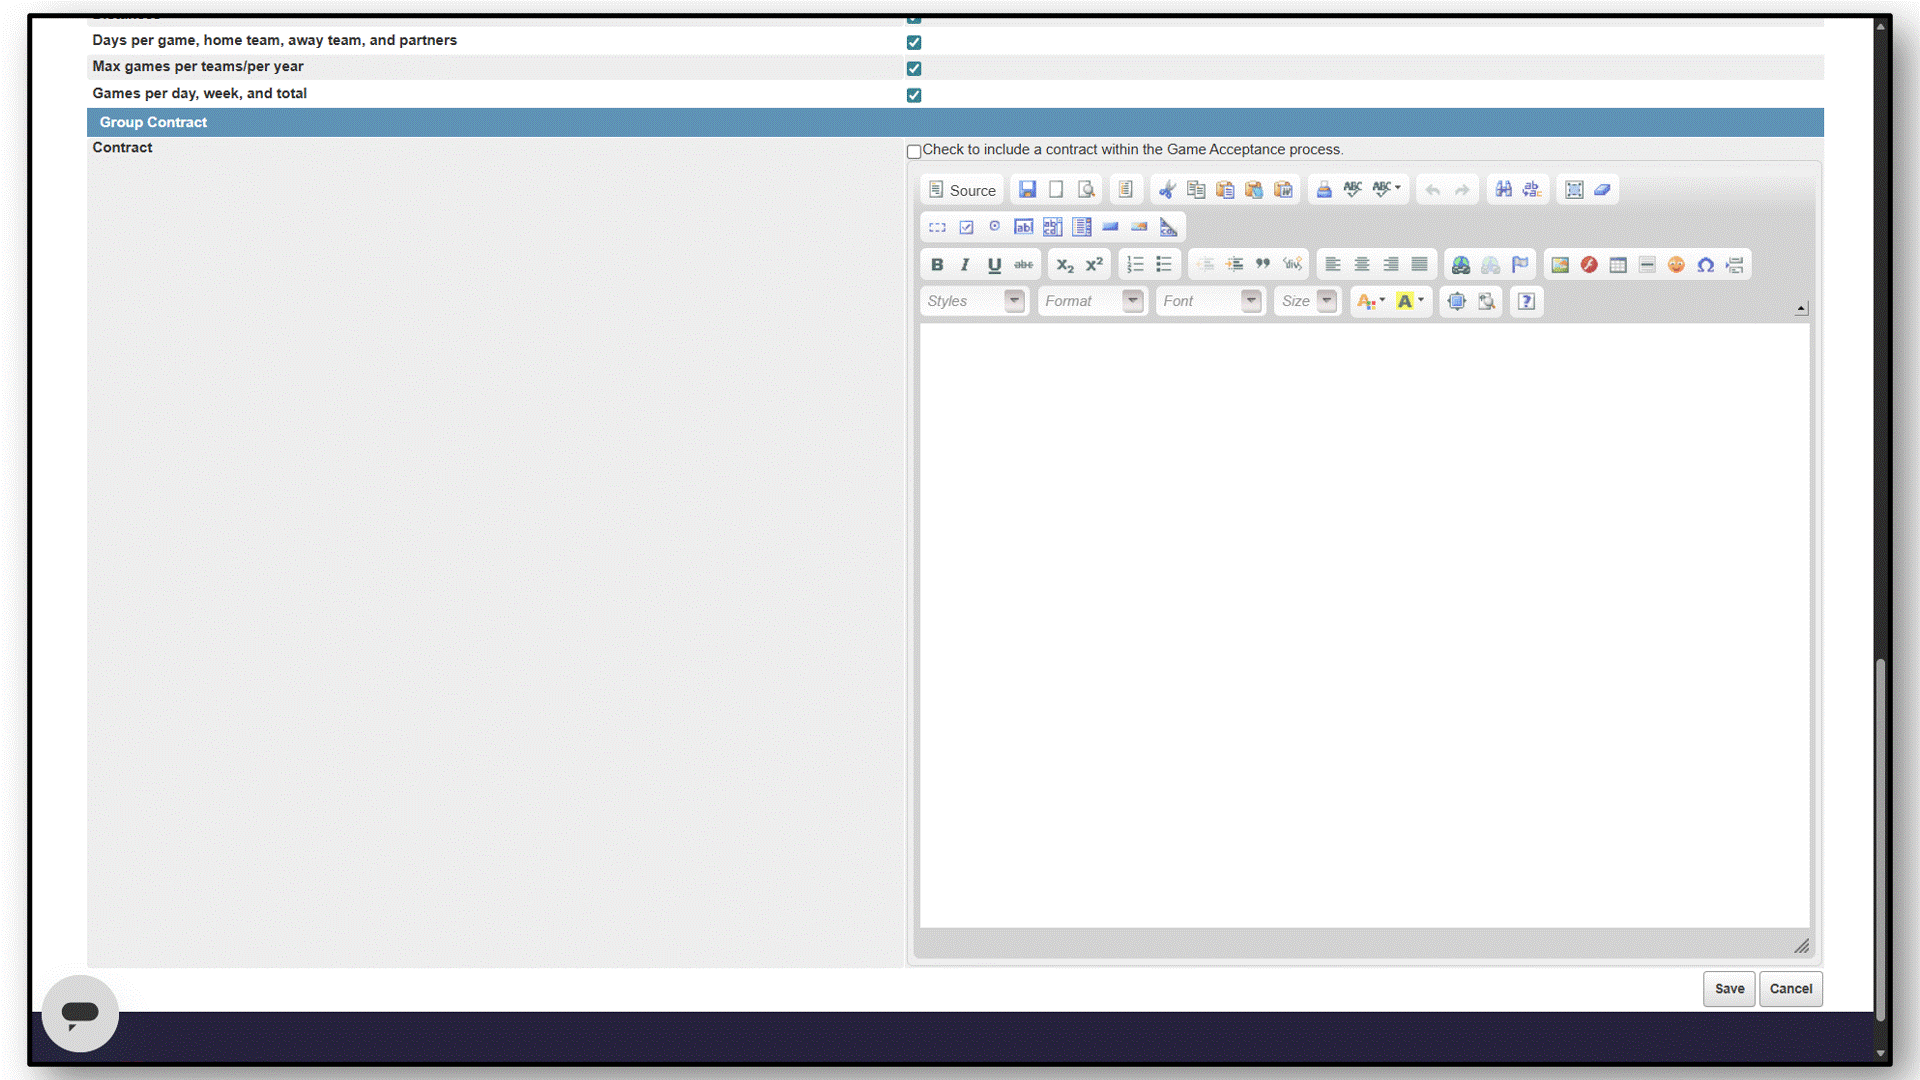Insert a Selection Field icon
Screen dimensions: 1920x1080
point(1082,227)
